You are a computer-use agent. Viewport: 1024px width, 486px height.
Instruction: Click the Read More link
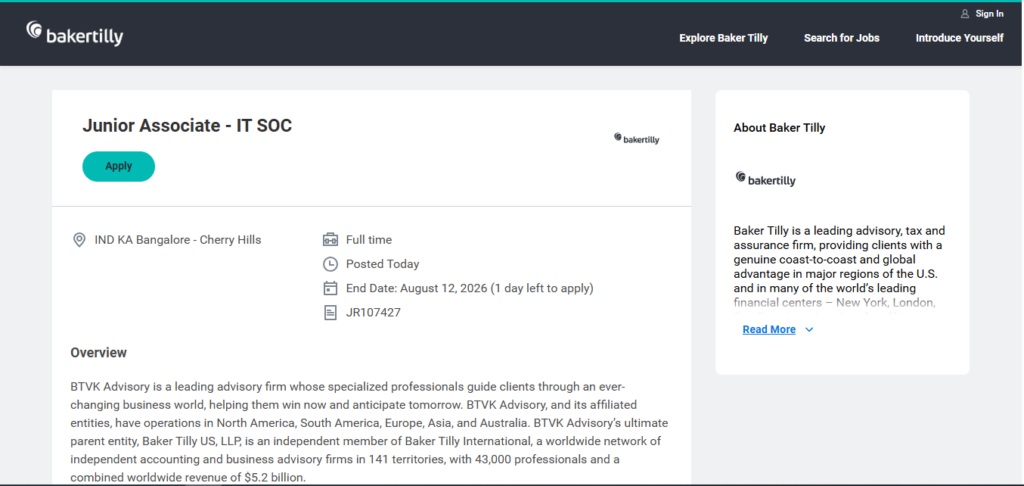(769, 330)
